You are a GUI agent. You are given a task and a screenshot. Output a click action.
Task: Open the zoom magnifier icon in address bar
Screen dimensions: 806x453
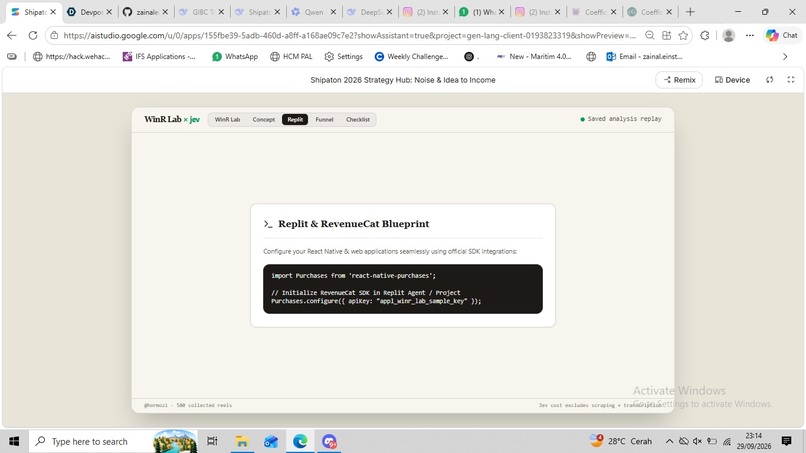pyautogui.click(x=650, y=35)
